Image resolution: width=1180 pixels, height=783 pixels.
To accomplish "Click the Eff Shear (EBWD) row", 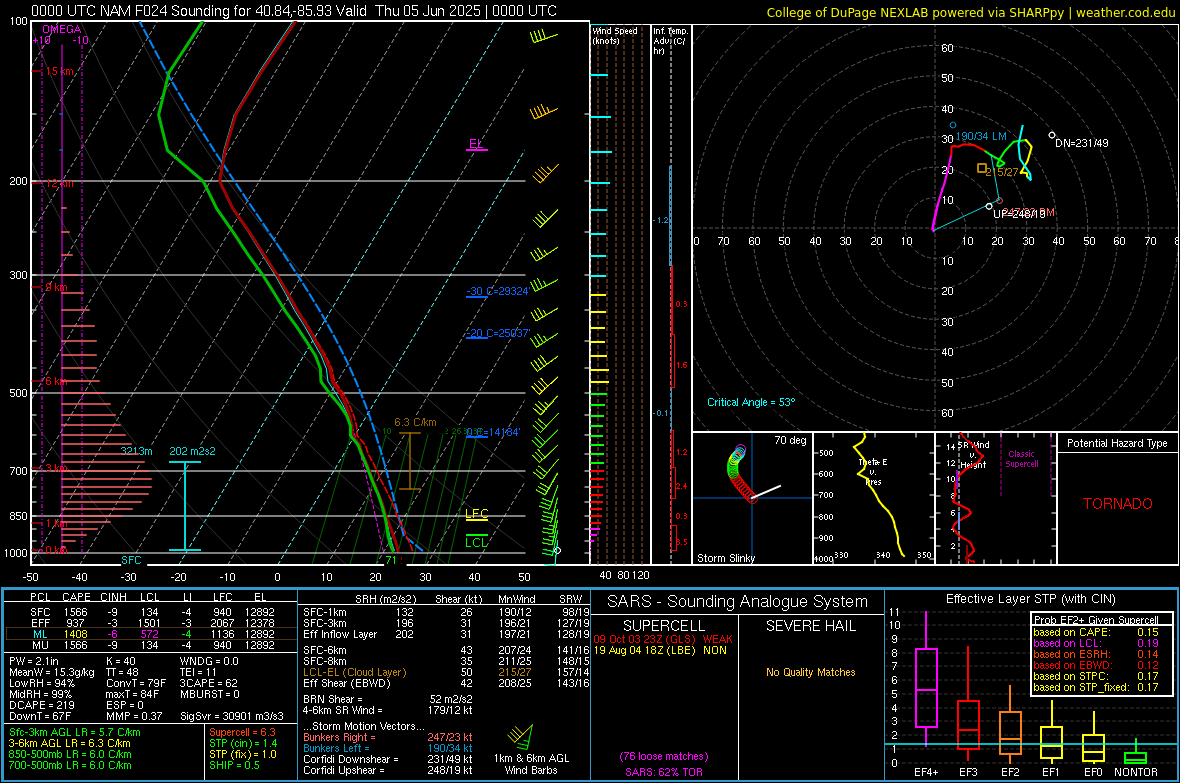I will 446,683.
